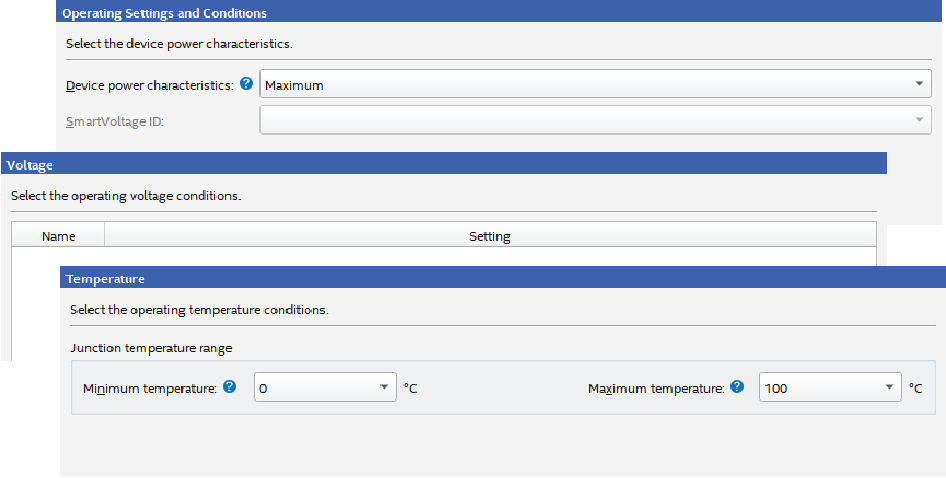
Task: Click the 'Device power characteristics:' label
Action: click(x=150, y=85)
